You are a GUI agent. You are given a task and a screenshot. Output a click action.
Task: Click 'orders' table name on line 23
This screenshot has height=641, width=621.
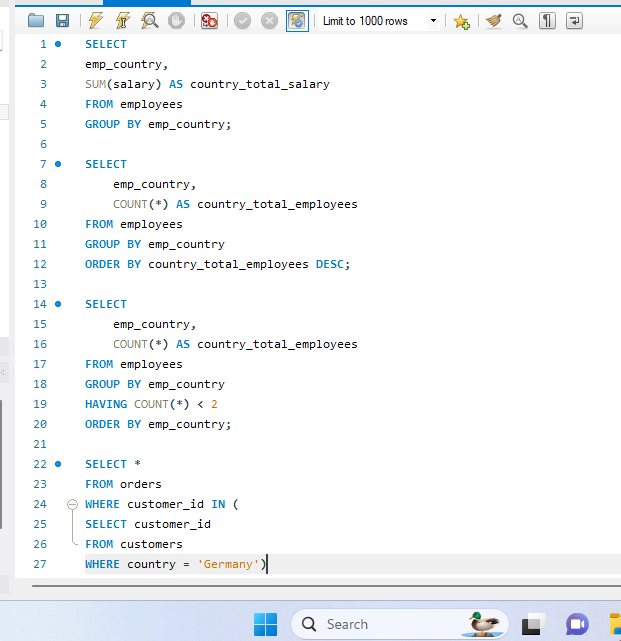[x=141, y=484]
